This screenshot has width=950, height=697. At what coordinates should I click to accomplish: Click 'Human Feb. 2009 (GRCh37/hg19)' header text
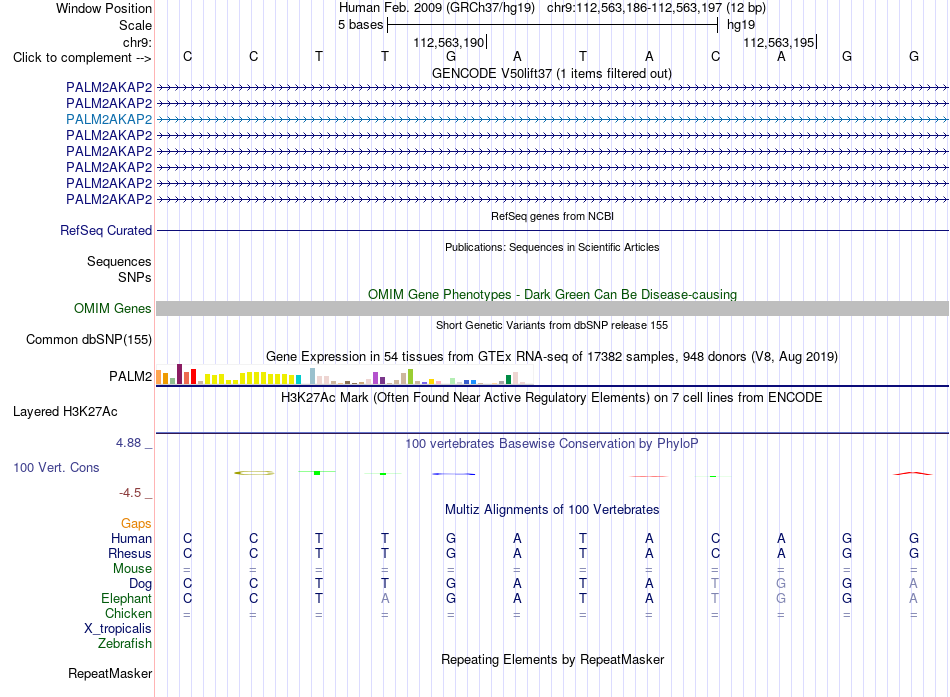pyautogui.click(x=437, y=8)
